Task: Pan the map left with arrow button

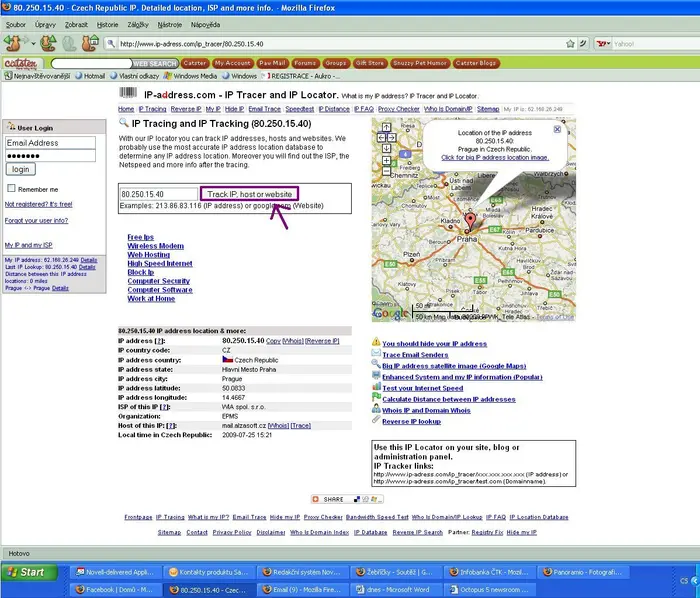Action: pyautogui.click(x=382, y=138)
